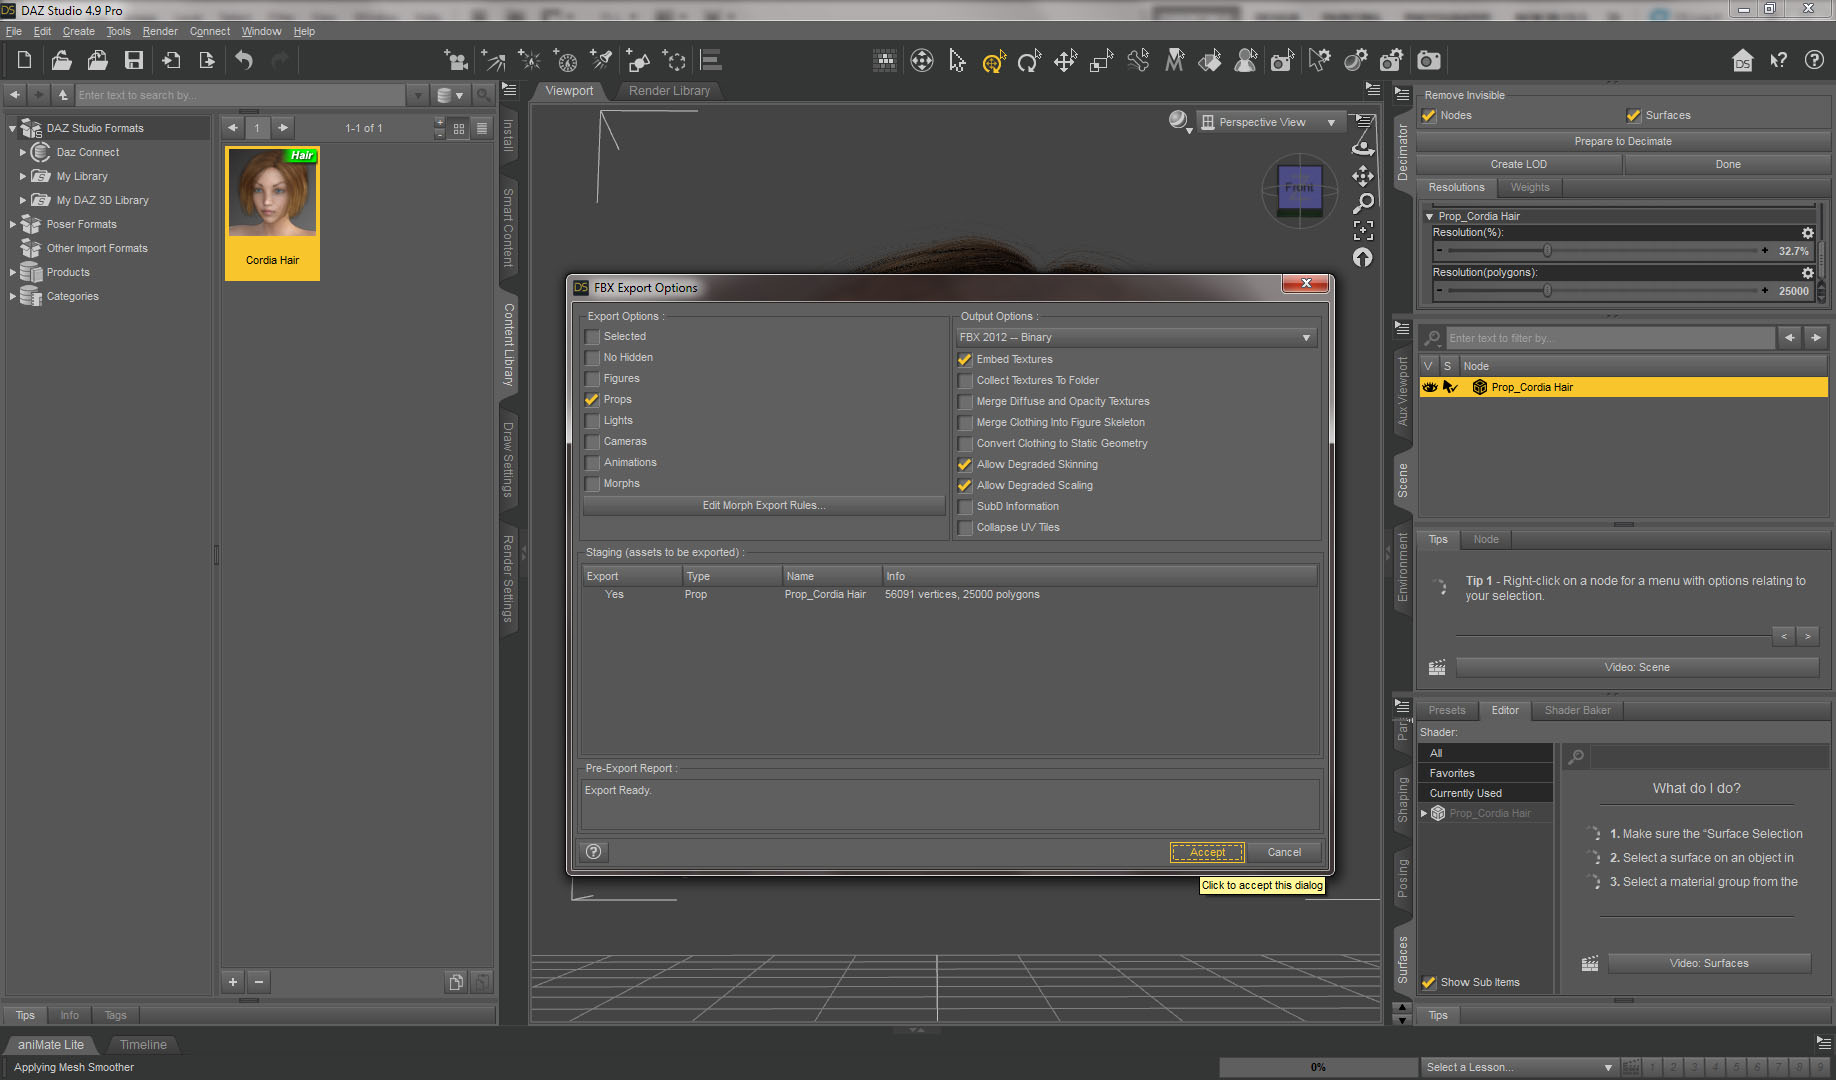This screenshot has width=1836, height=1080.
Task: Enable Collapse UV Tiles checkbox
Action: click(965, 528)
